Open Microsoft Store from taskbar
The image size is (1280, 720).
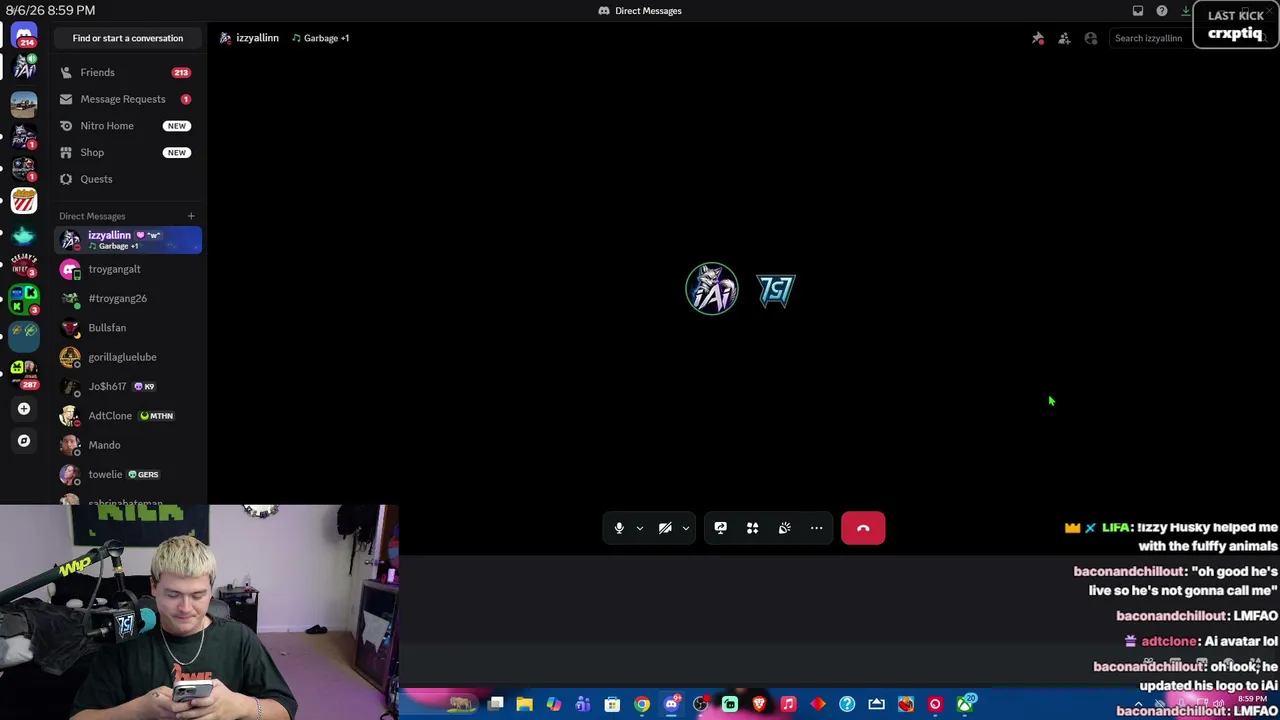click(612, 705)
